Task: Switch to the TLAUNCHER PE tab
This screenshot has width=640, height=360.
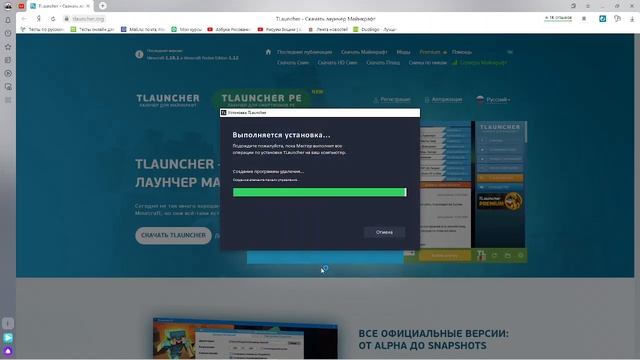Action: (262, 100)
